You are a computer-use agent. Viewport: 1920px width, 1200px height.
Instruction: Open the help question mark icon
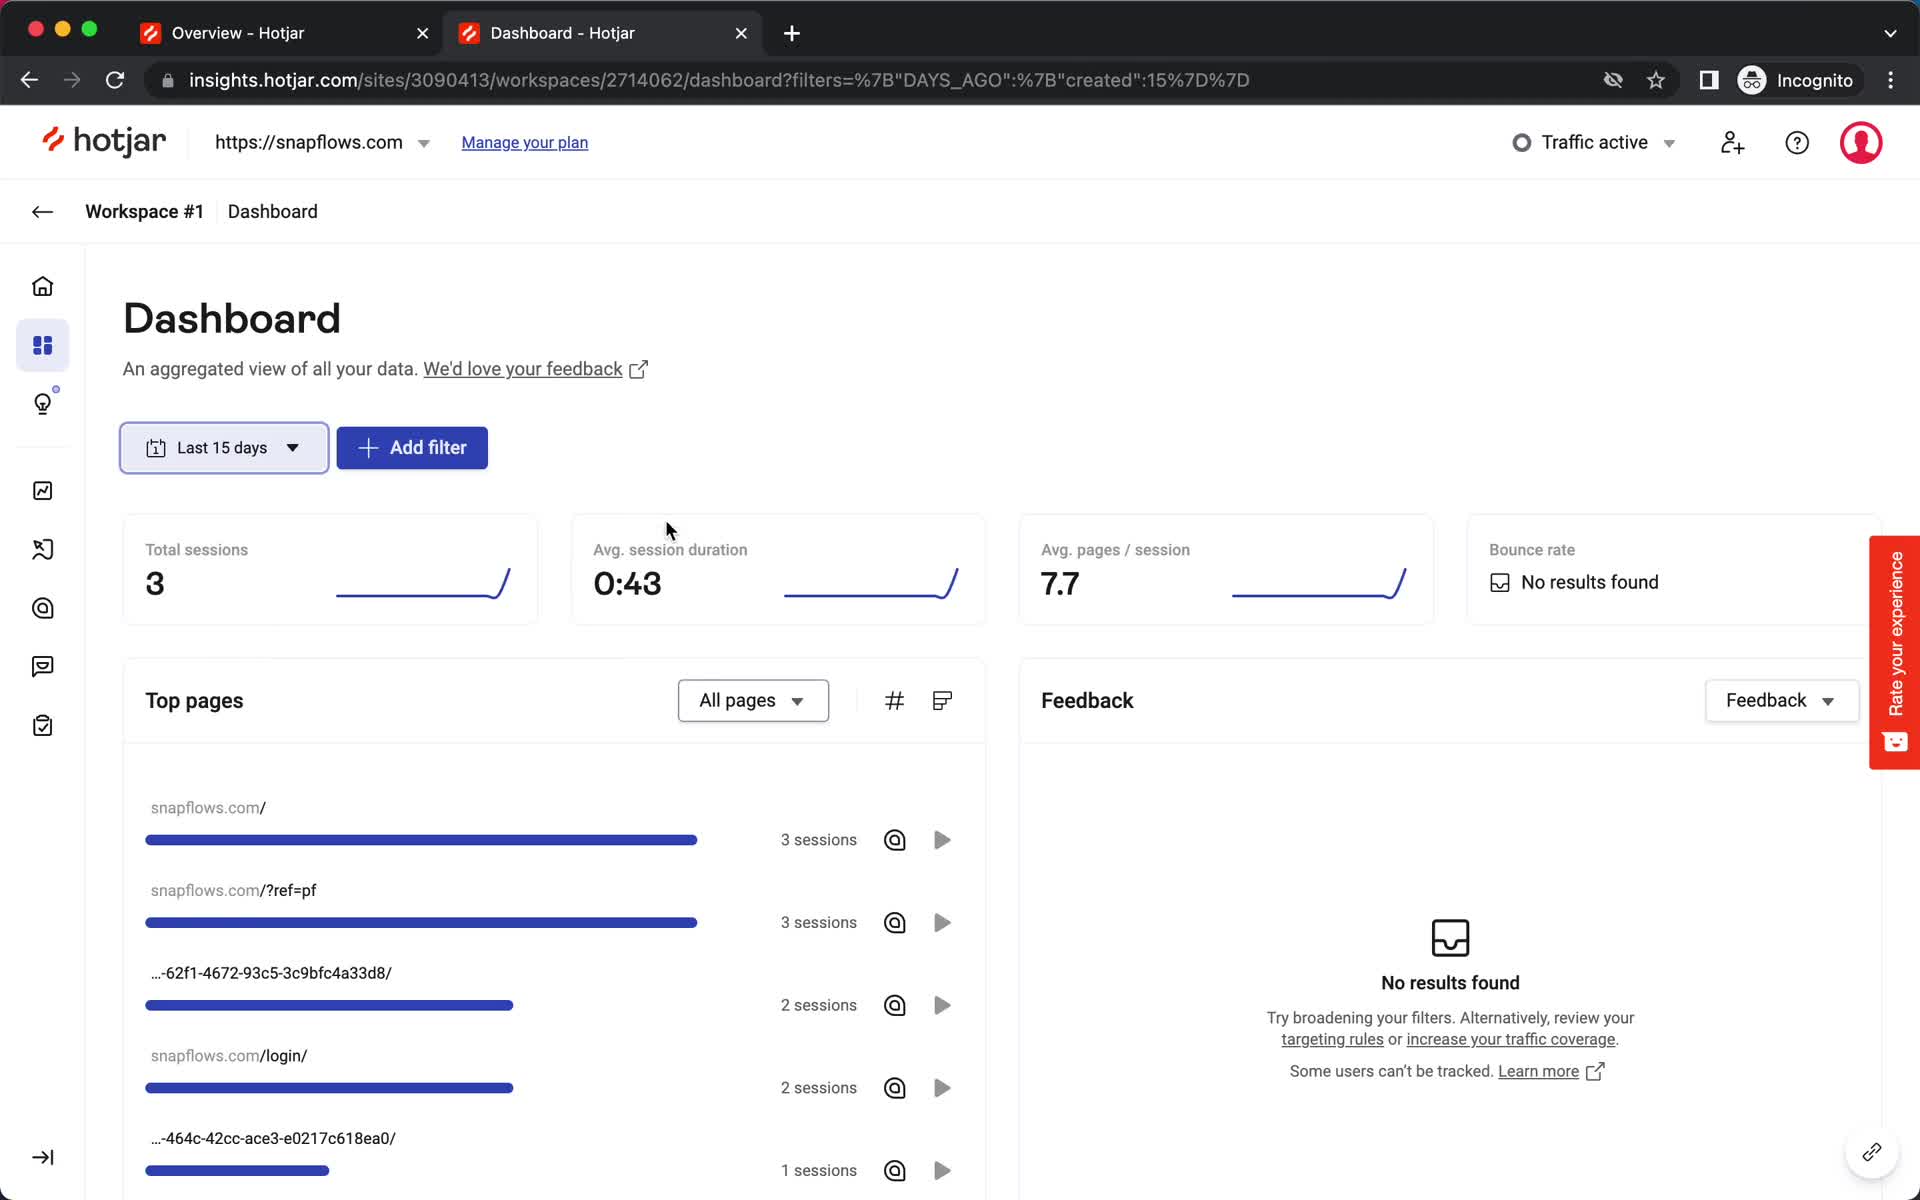pos(1797,143)
